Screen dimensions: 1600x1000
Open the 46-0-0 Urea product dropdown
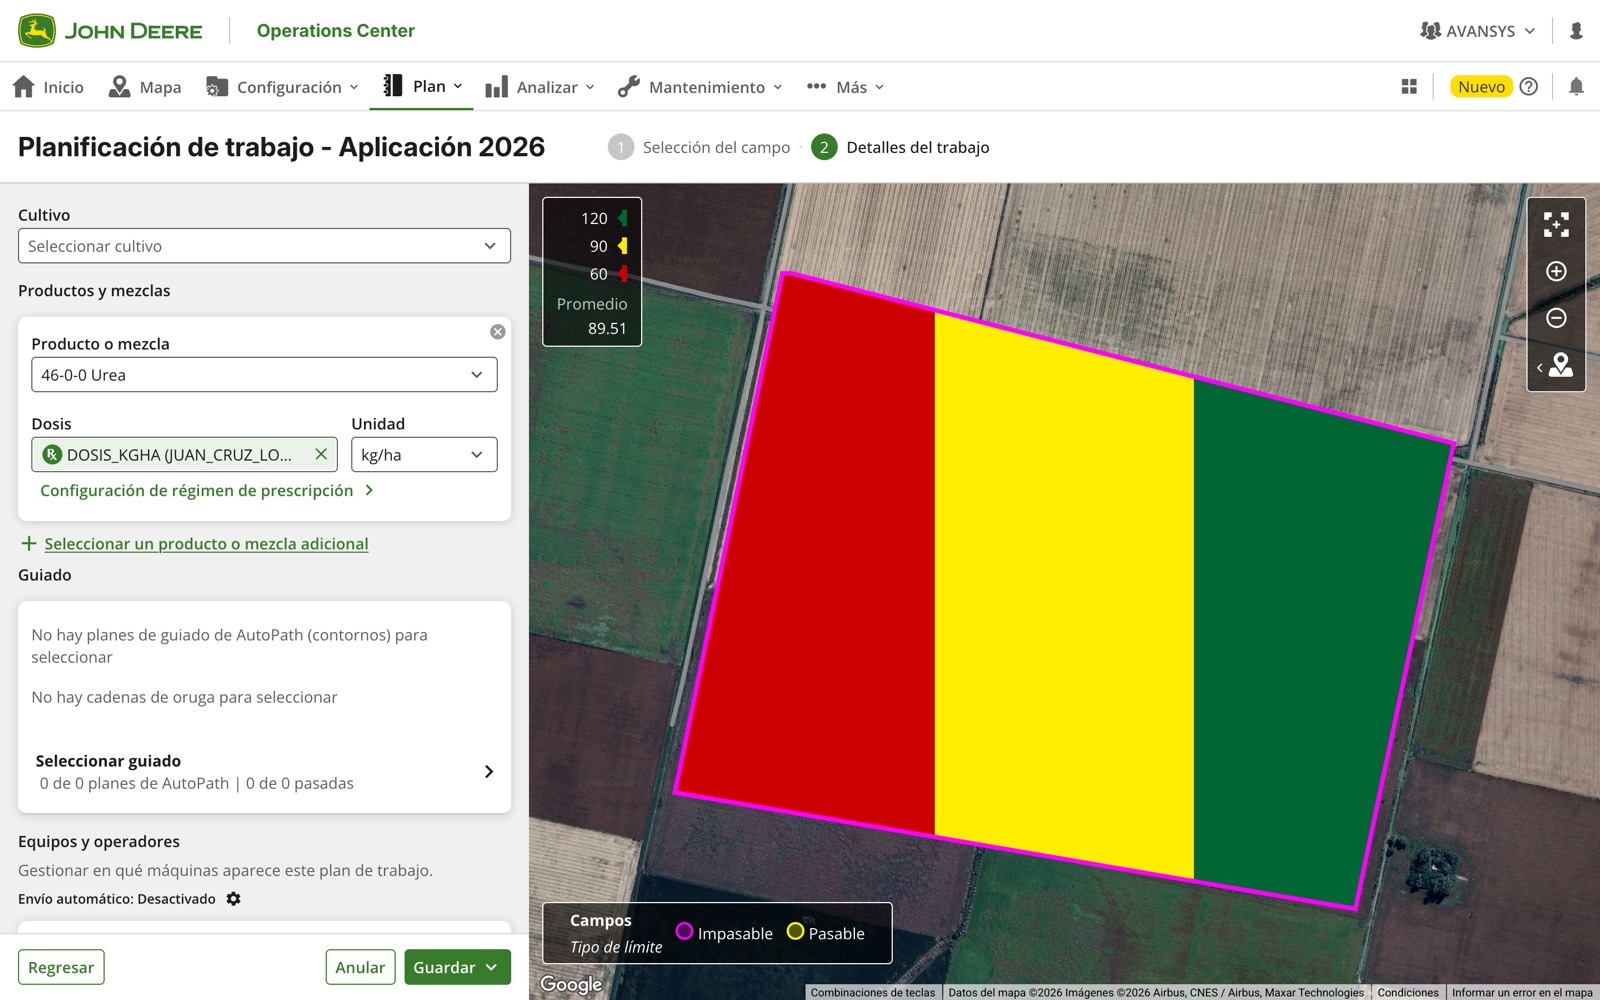pos(264,375)
